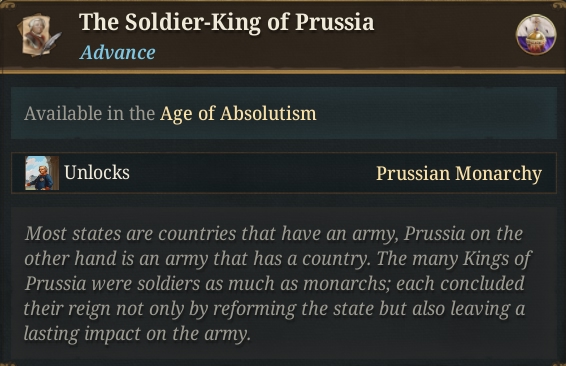
Task: Click the italic flavor text paragraph
Action: pyautogui.click(x=277, y=283)
